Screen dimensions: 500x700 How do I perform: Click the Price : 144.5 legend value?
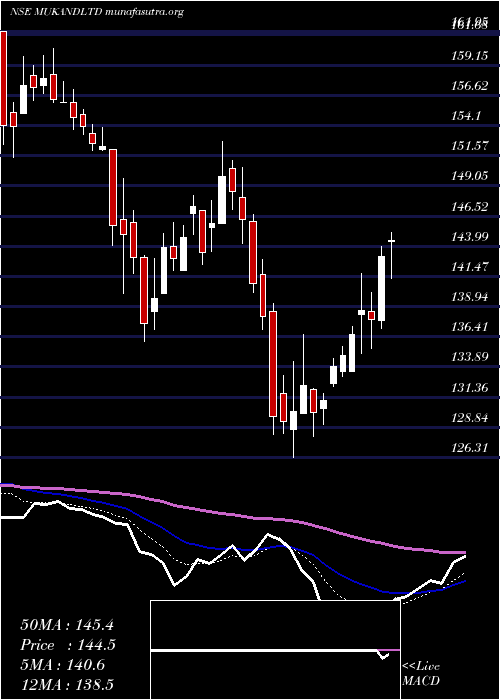(68, 645)
